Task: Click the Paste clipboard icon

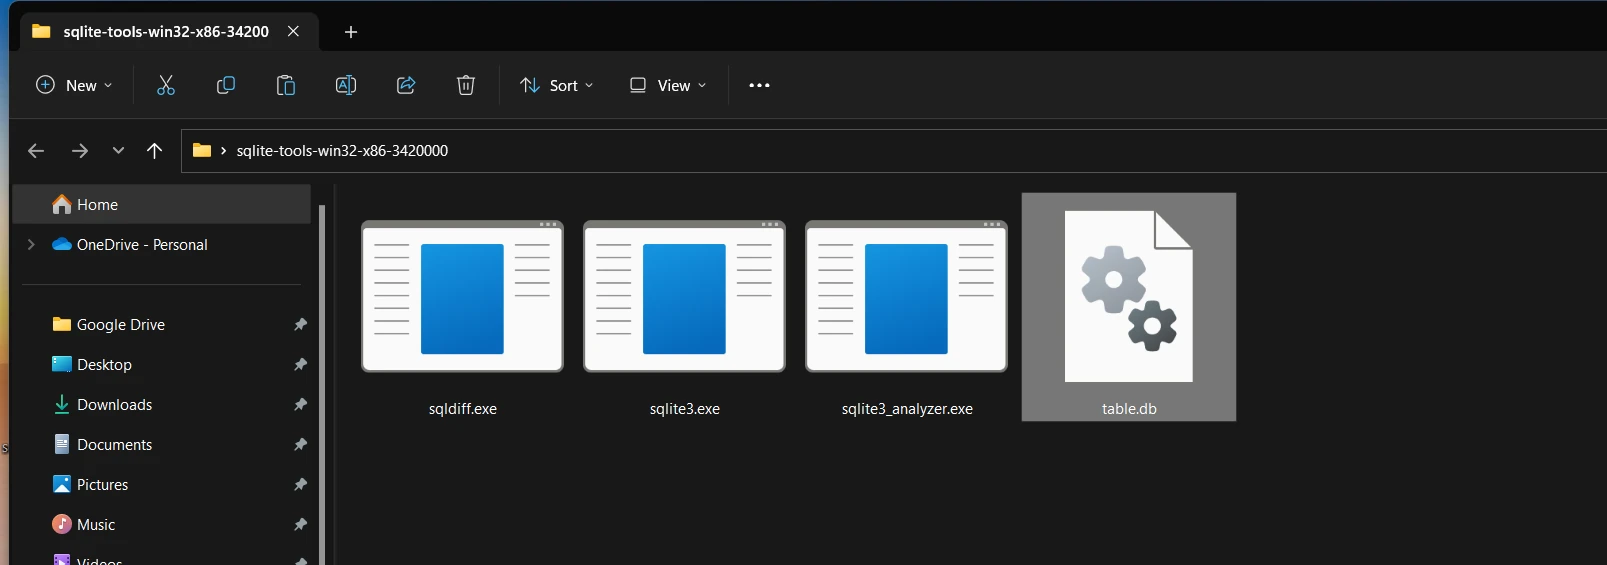Action: pyautogui.click(x=286, y=85)
